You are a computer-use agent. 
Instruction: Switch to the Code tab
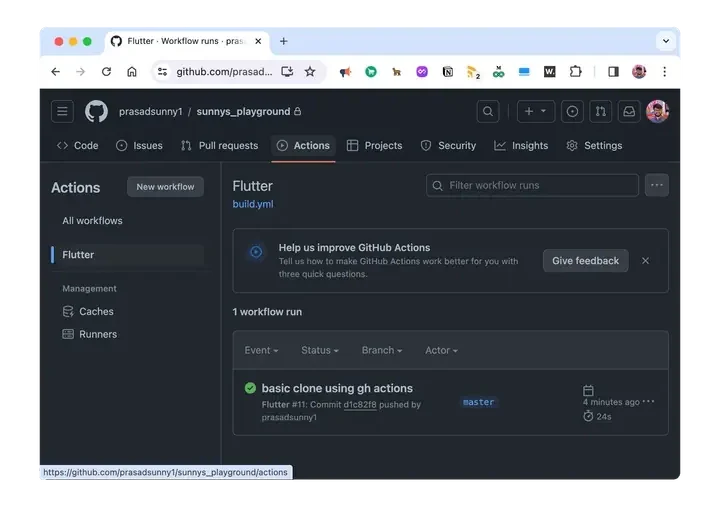pos(78,146)
